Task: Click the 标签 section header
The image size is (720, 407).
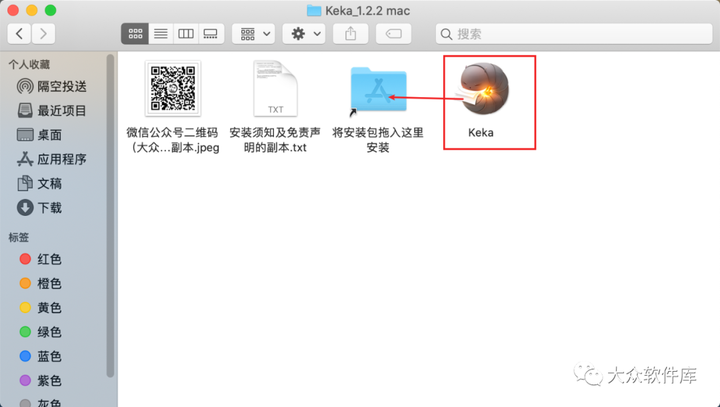Action: point(19,237)
